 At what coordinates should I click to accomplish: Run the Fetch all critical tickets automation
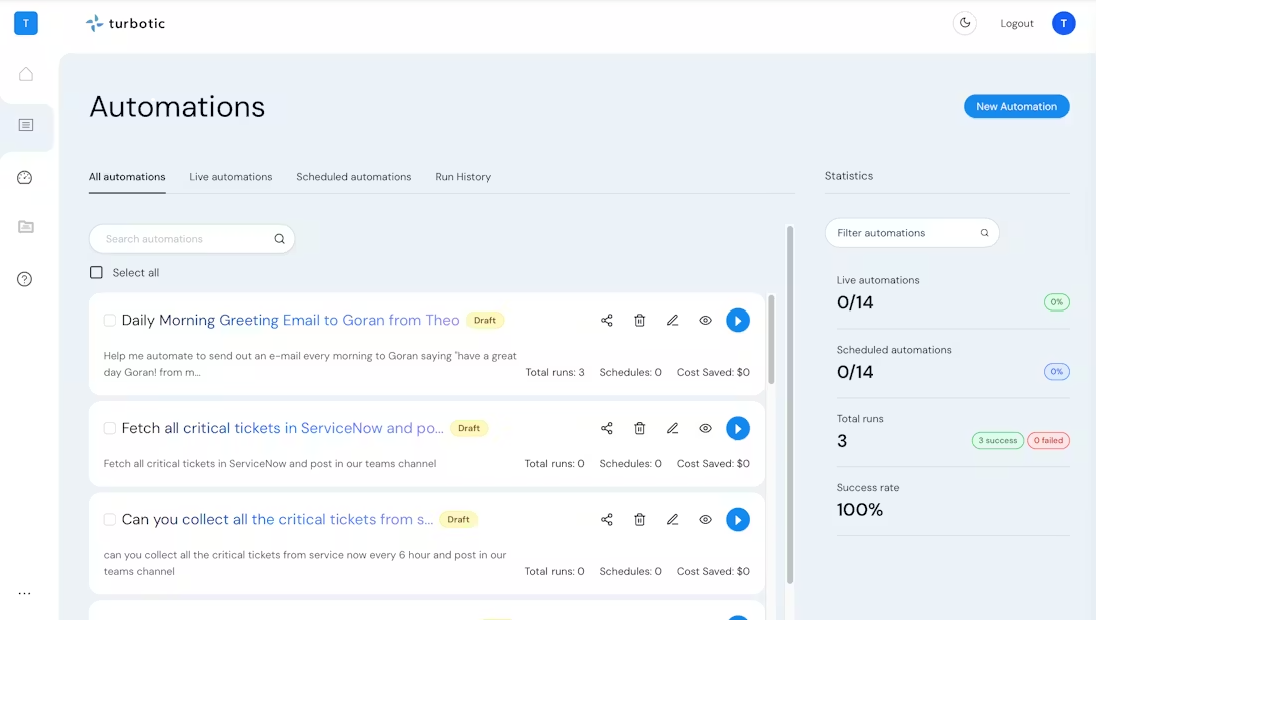coord(738,428)
